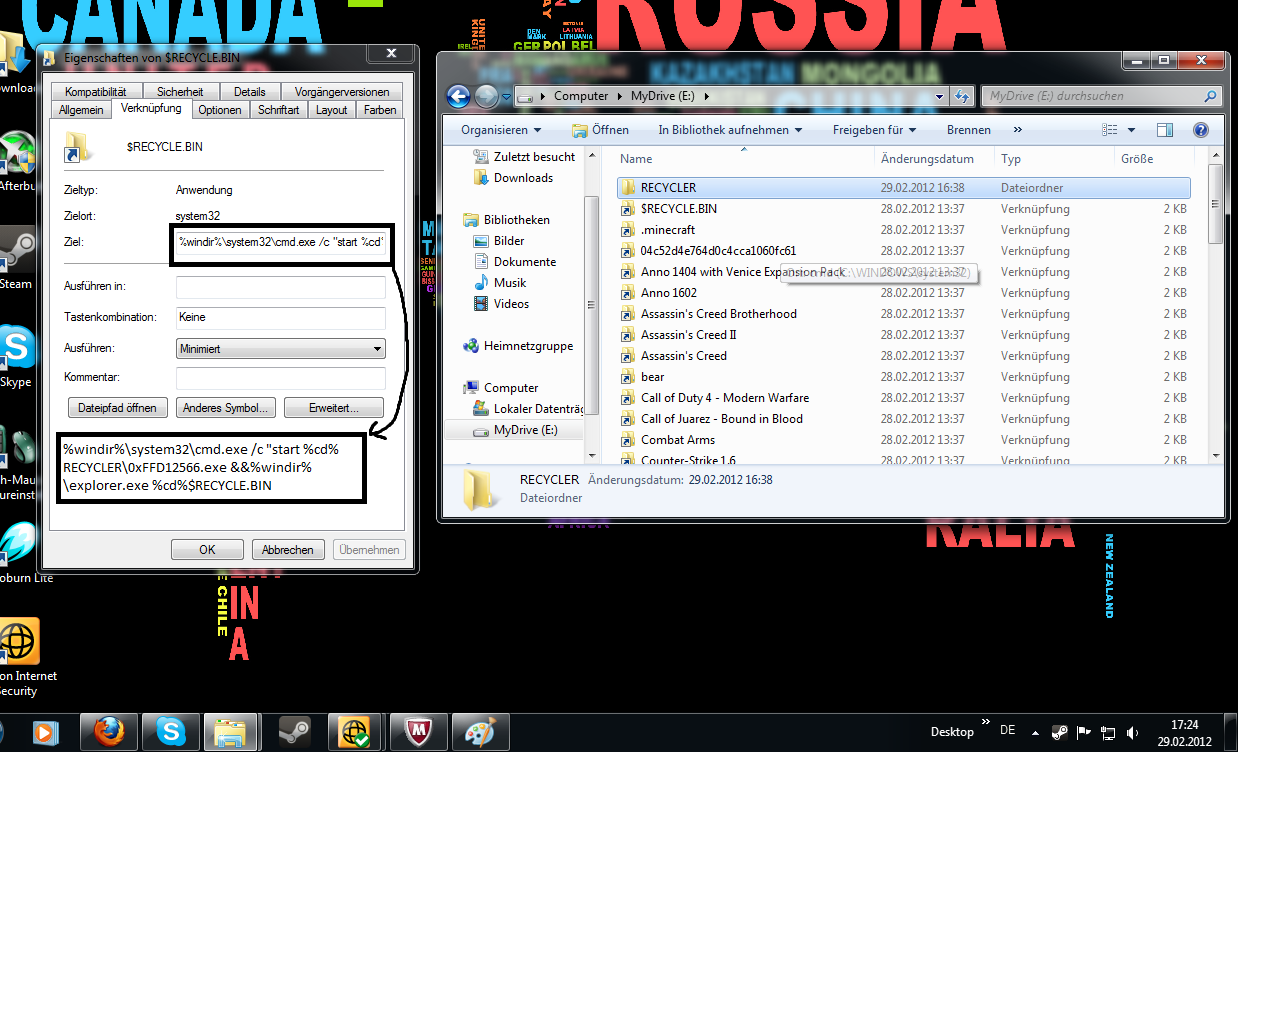Show hidden tray icons arrow
The image size is (1280, 1024).
coord(1035,733)
